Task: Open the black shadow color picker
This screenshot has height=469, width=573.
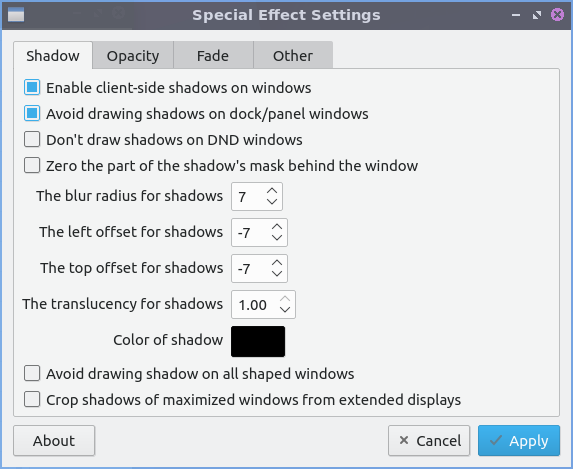Action: tap(258, 341)
